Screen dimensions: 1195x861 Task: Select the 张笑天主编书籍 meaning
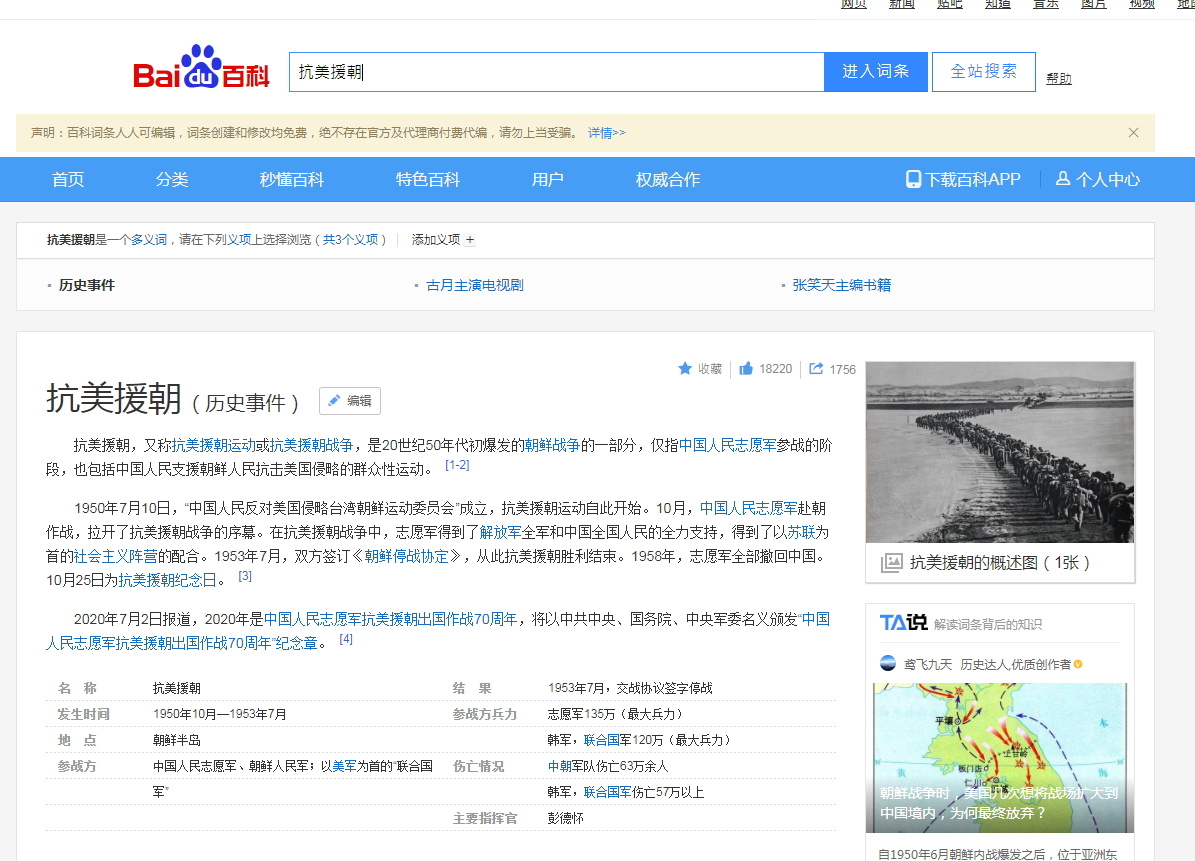(841, 285)
